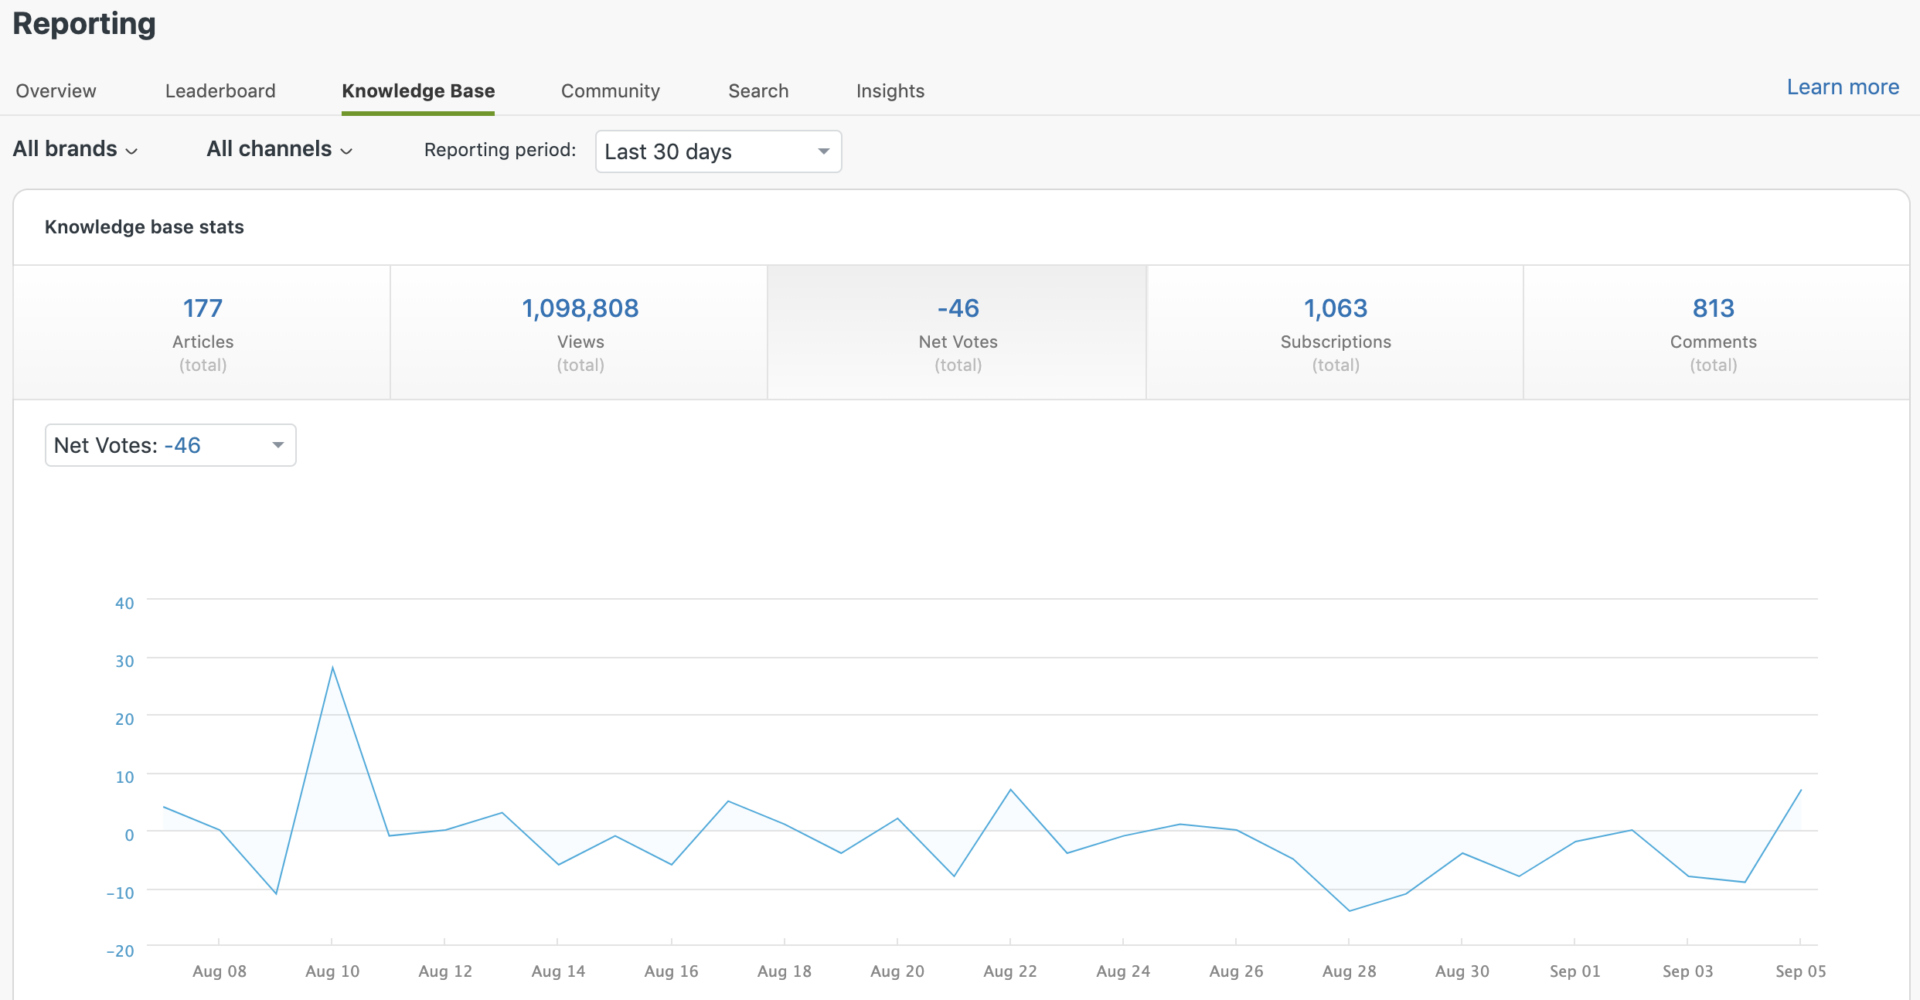Click the Aug 28 lowest chart point

pyautogui.click(x=1349, y=910)
